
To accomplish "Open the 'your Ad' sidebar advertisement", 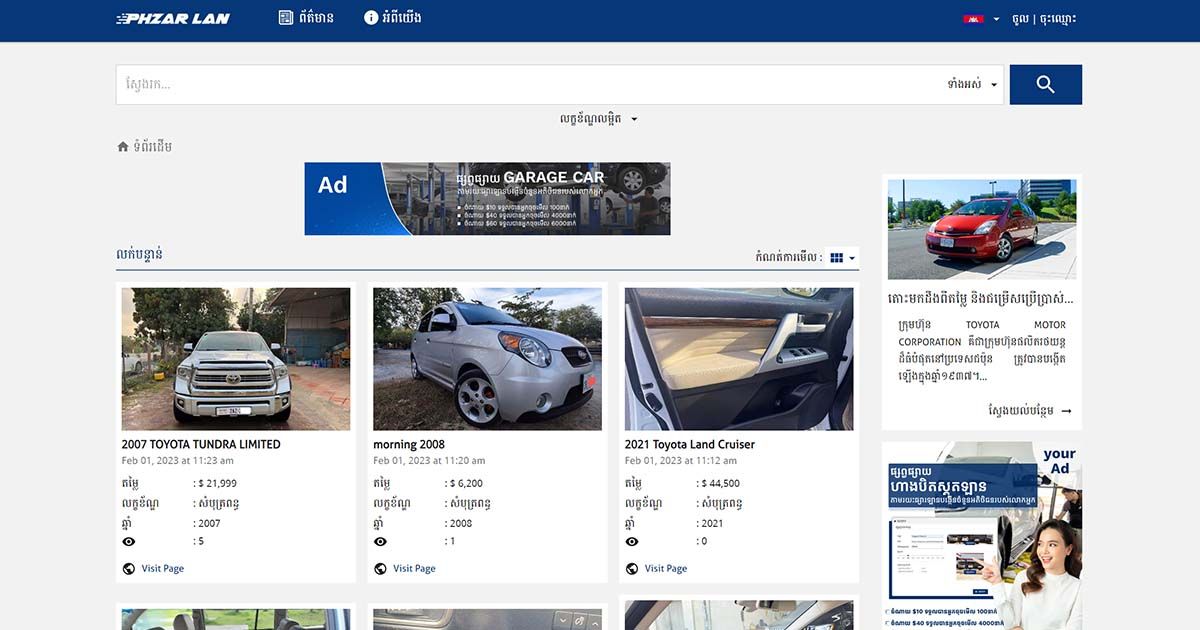I will [x=982, y=536].
